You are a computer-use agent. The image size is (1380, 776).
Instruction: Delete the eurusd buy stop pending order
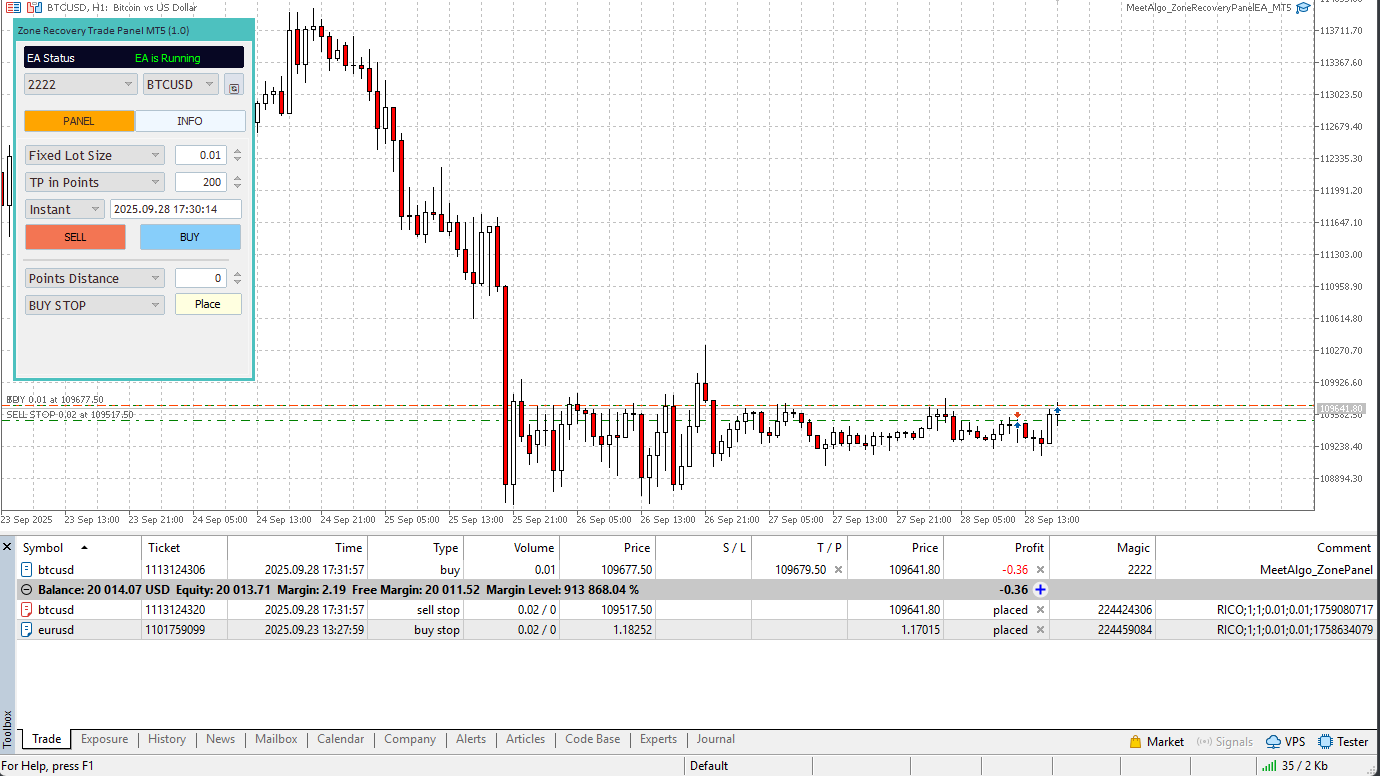[x=1040, y=630]
